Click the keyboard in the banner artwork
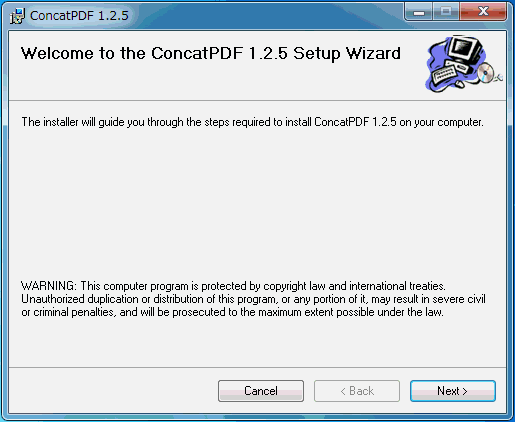 [x=444, y=74]
